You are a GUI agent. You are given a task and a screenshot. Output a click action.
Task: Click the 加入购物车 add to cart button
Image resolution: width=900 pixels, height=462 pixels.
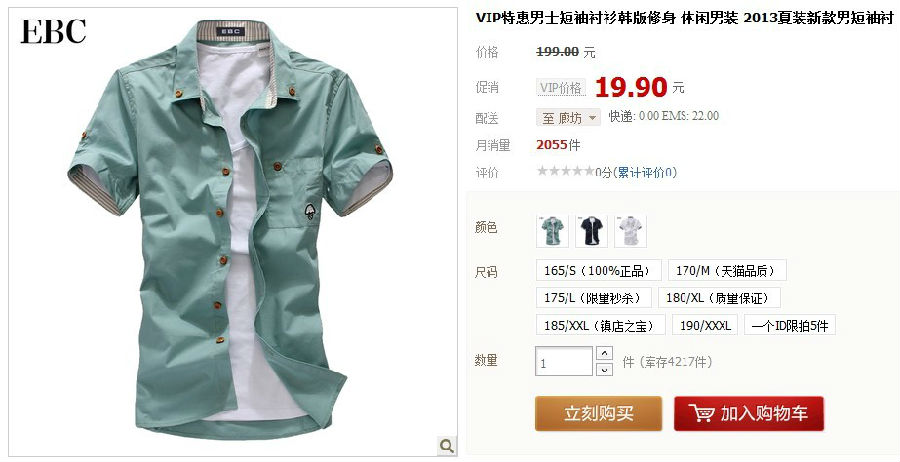(749, 413)
